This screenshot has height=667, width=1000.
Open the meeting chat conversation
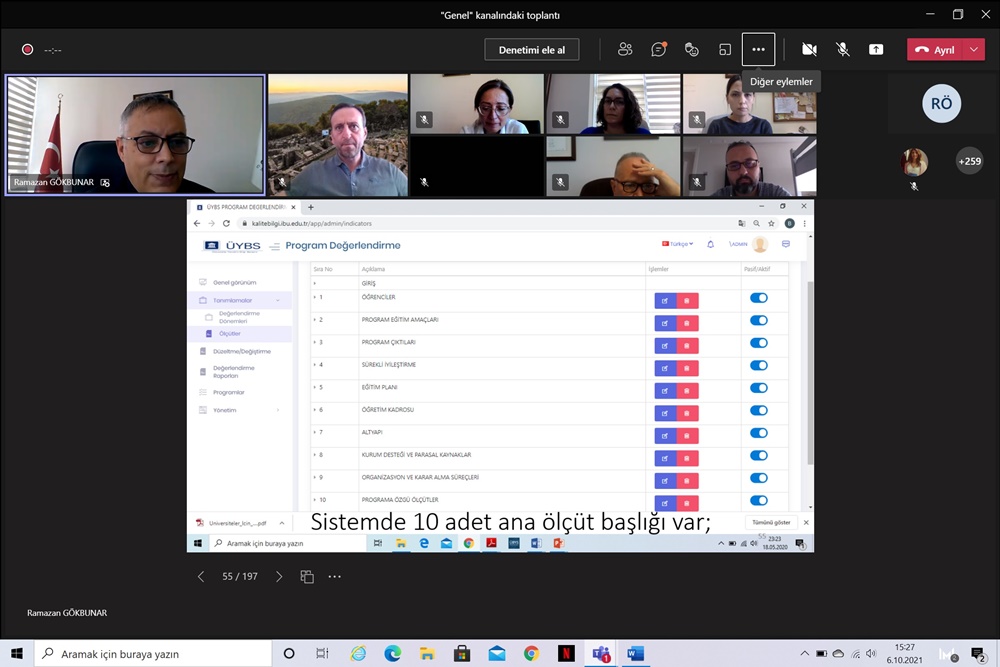658,49
